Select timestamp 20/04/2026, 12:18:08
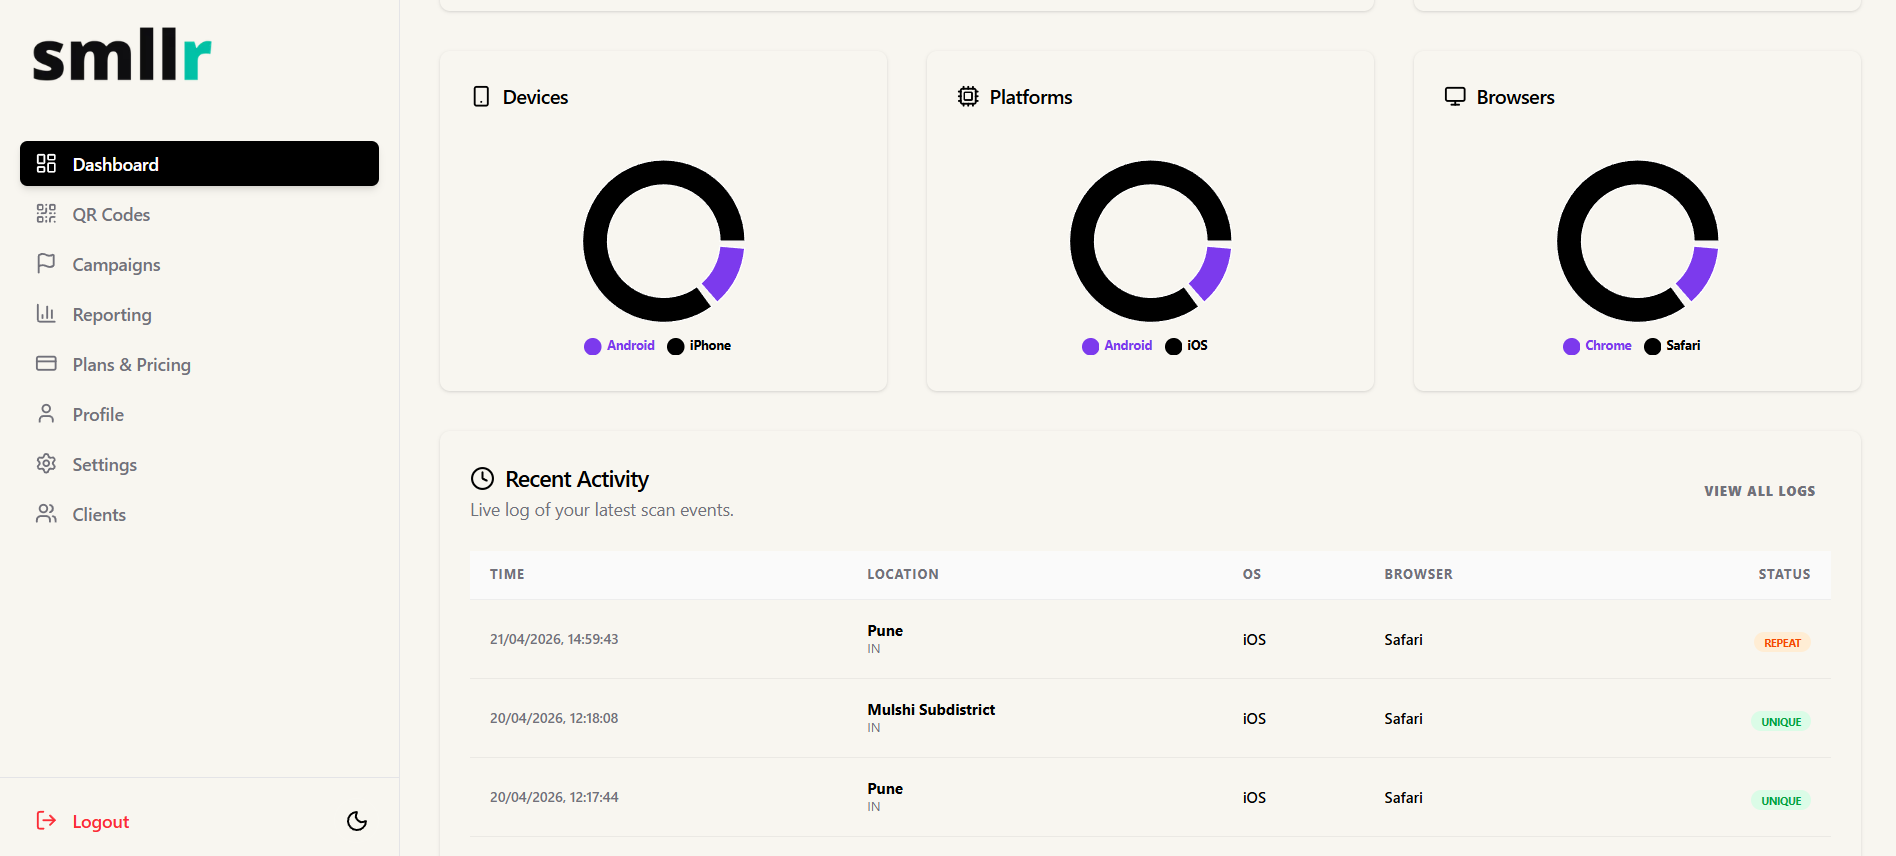Viewport: 1896px width, 856px height. [554, 718]
